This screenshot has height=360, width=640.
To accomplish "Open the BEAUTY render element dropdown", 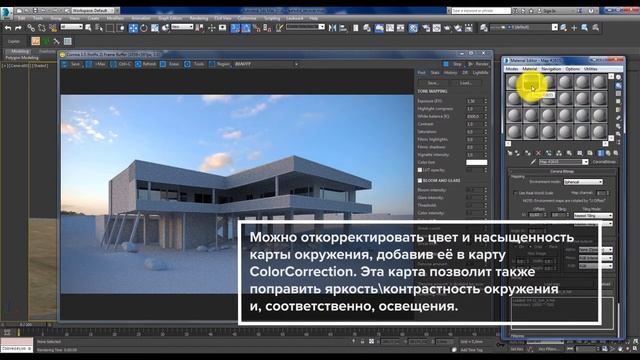I will [267, 64].
